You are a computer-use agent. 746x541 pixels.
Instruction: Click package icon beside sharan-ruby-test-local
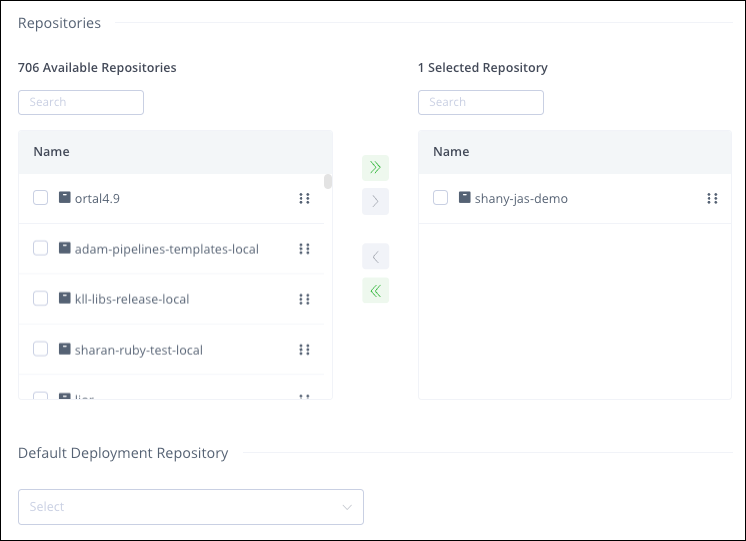(65, 349)
